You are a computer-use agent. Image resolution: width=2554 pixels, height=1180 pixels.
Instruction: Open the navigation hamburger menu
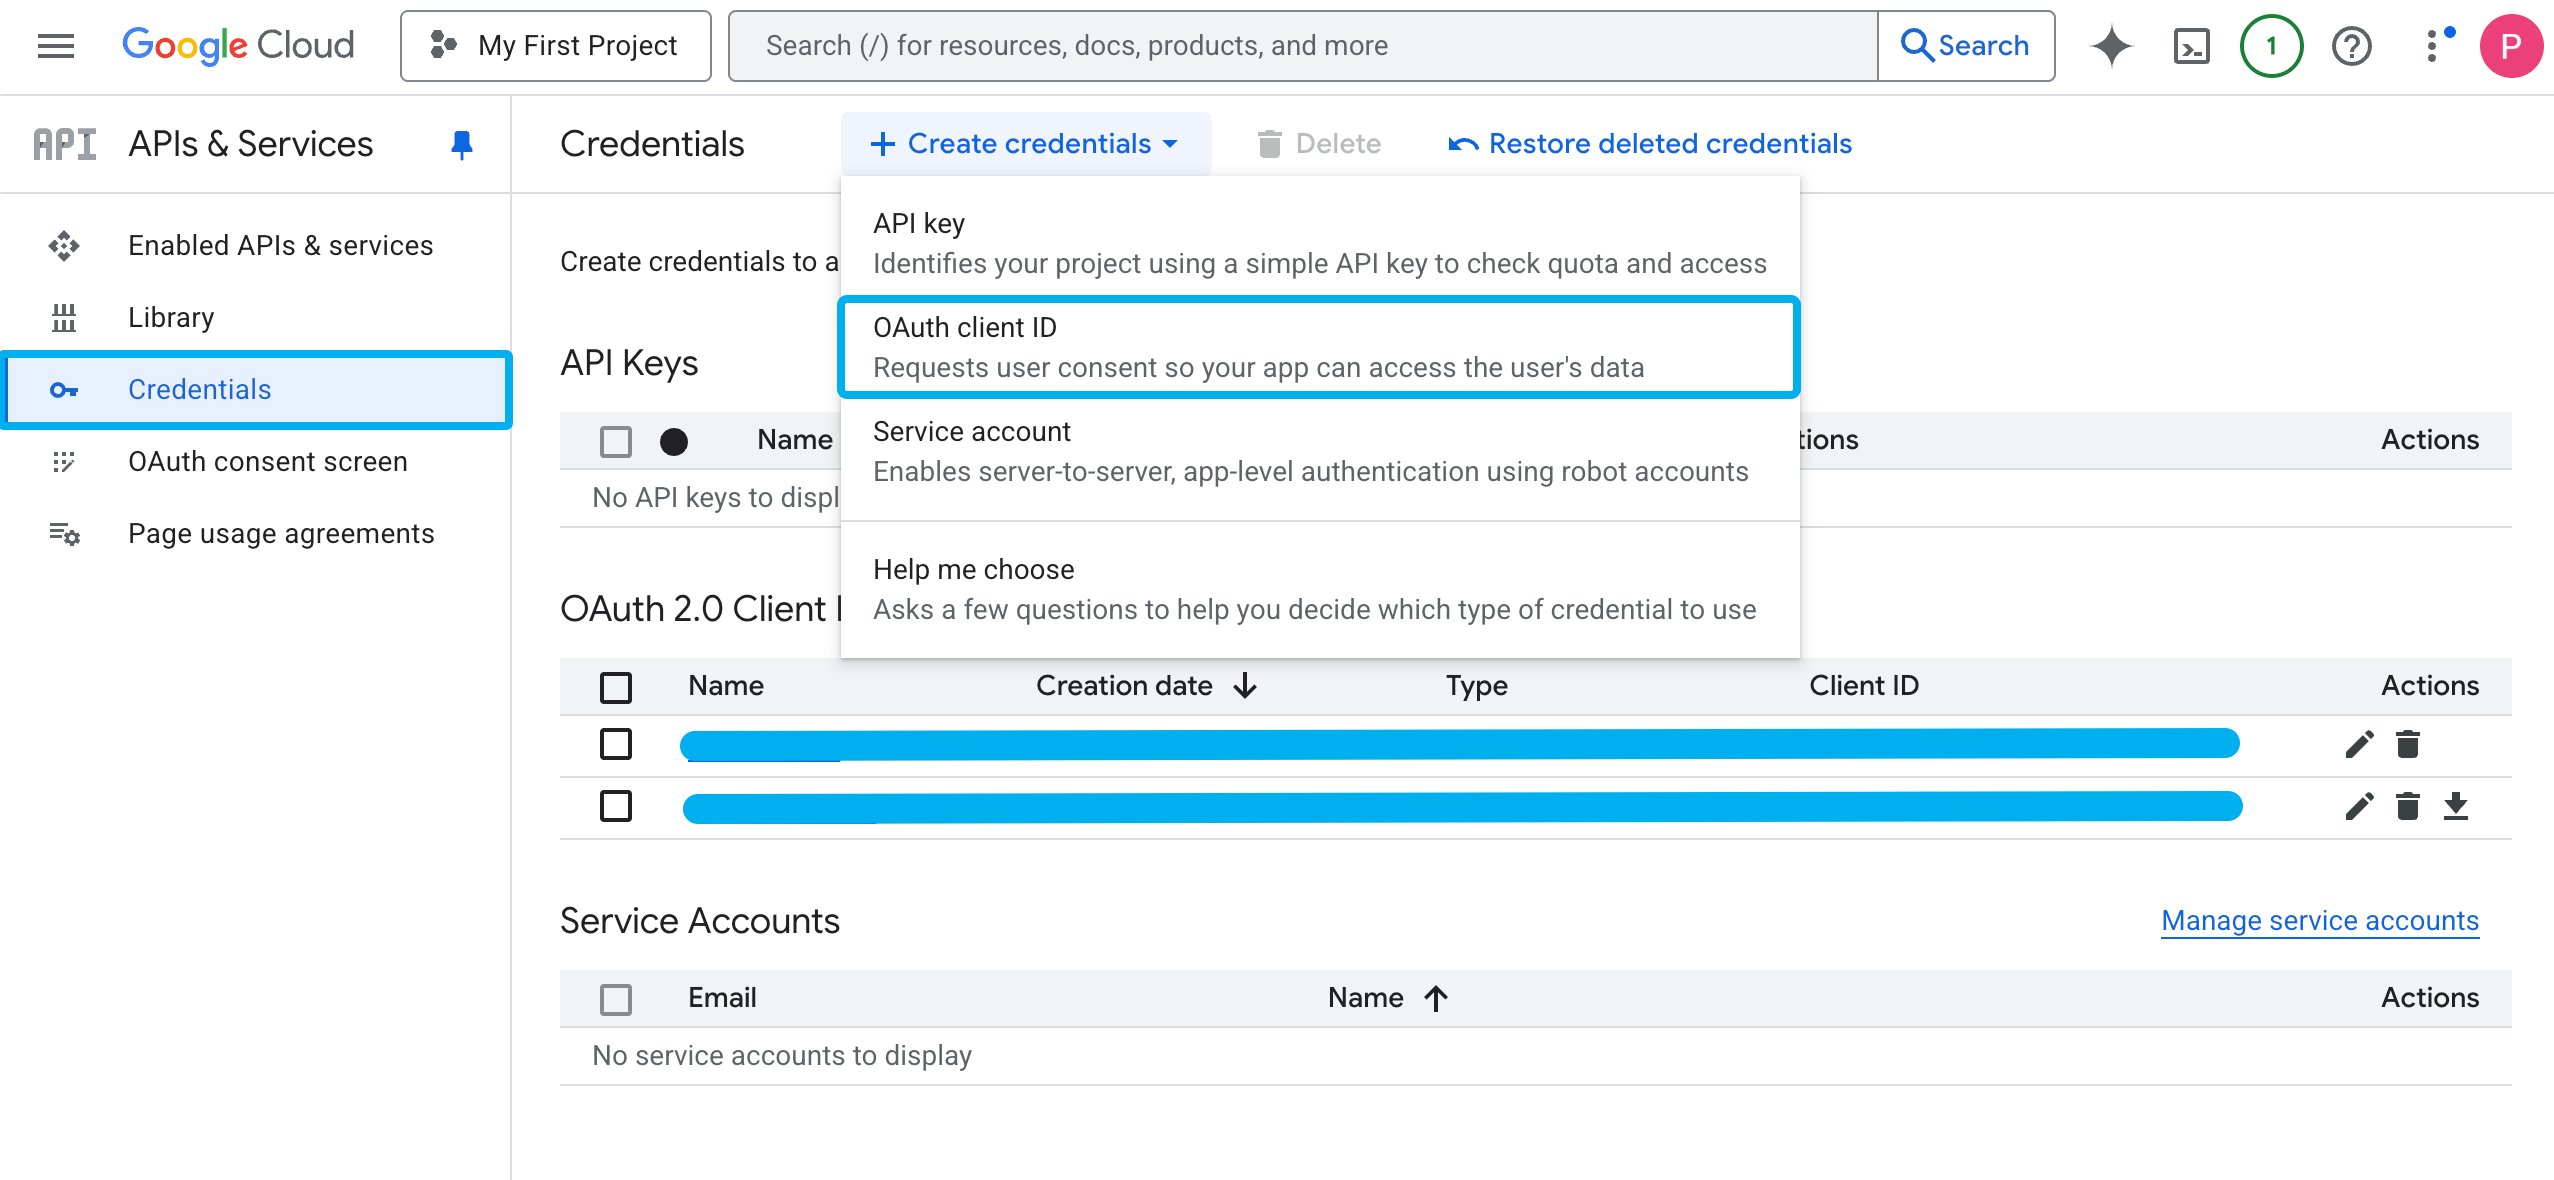coord(55,45)
